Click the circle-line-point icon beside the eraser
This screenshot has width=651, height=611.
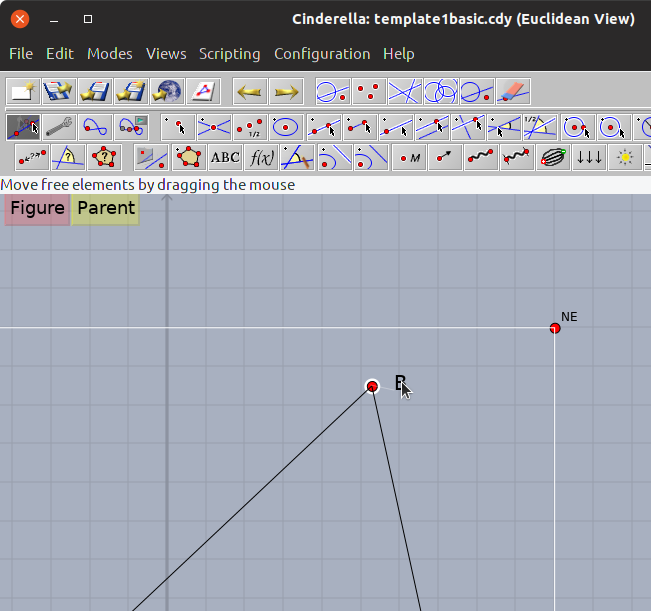(x=477, y=91)
